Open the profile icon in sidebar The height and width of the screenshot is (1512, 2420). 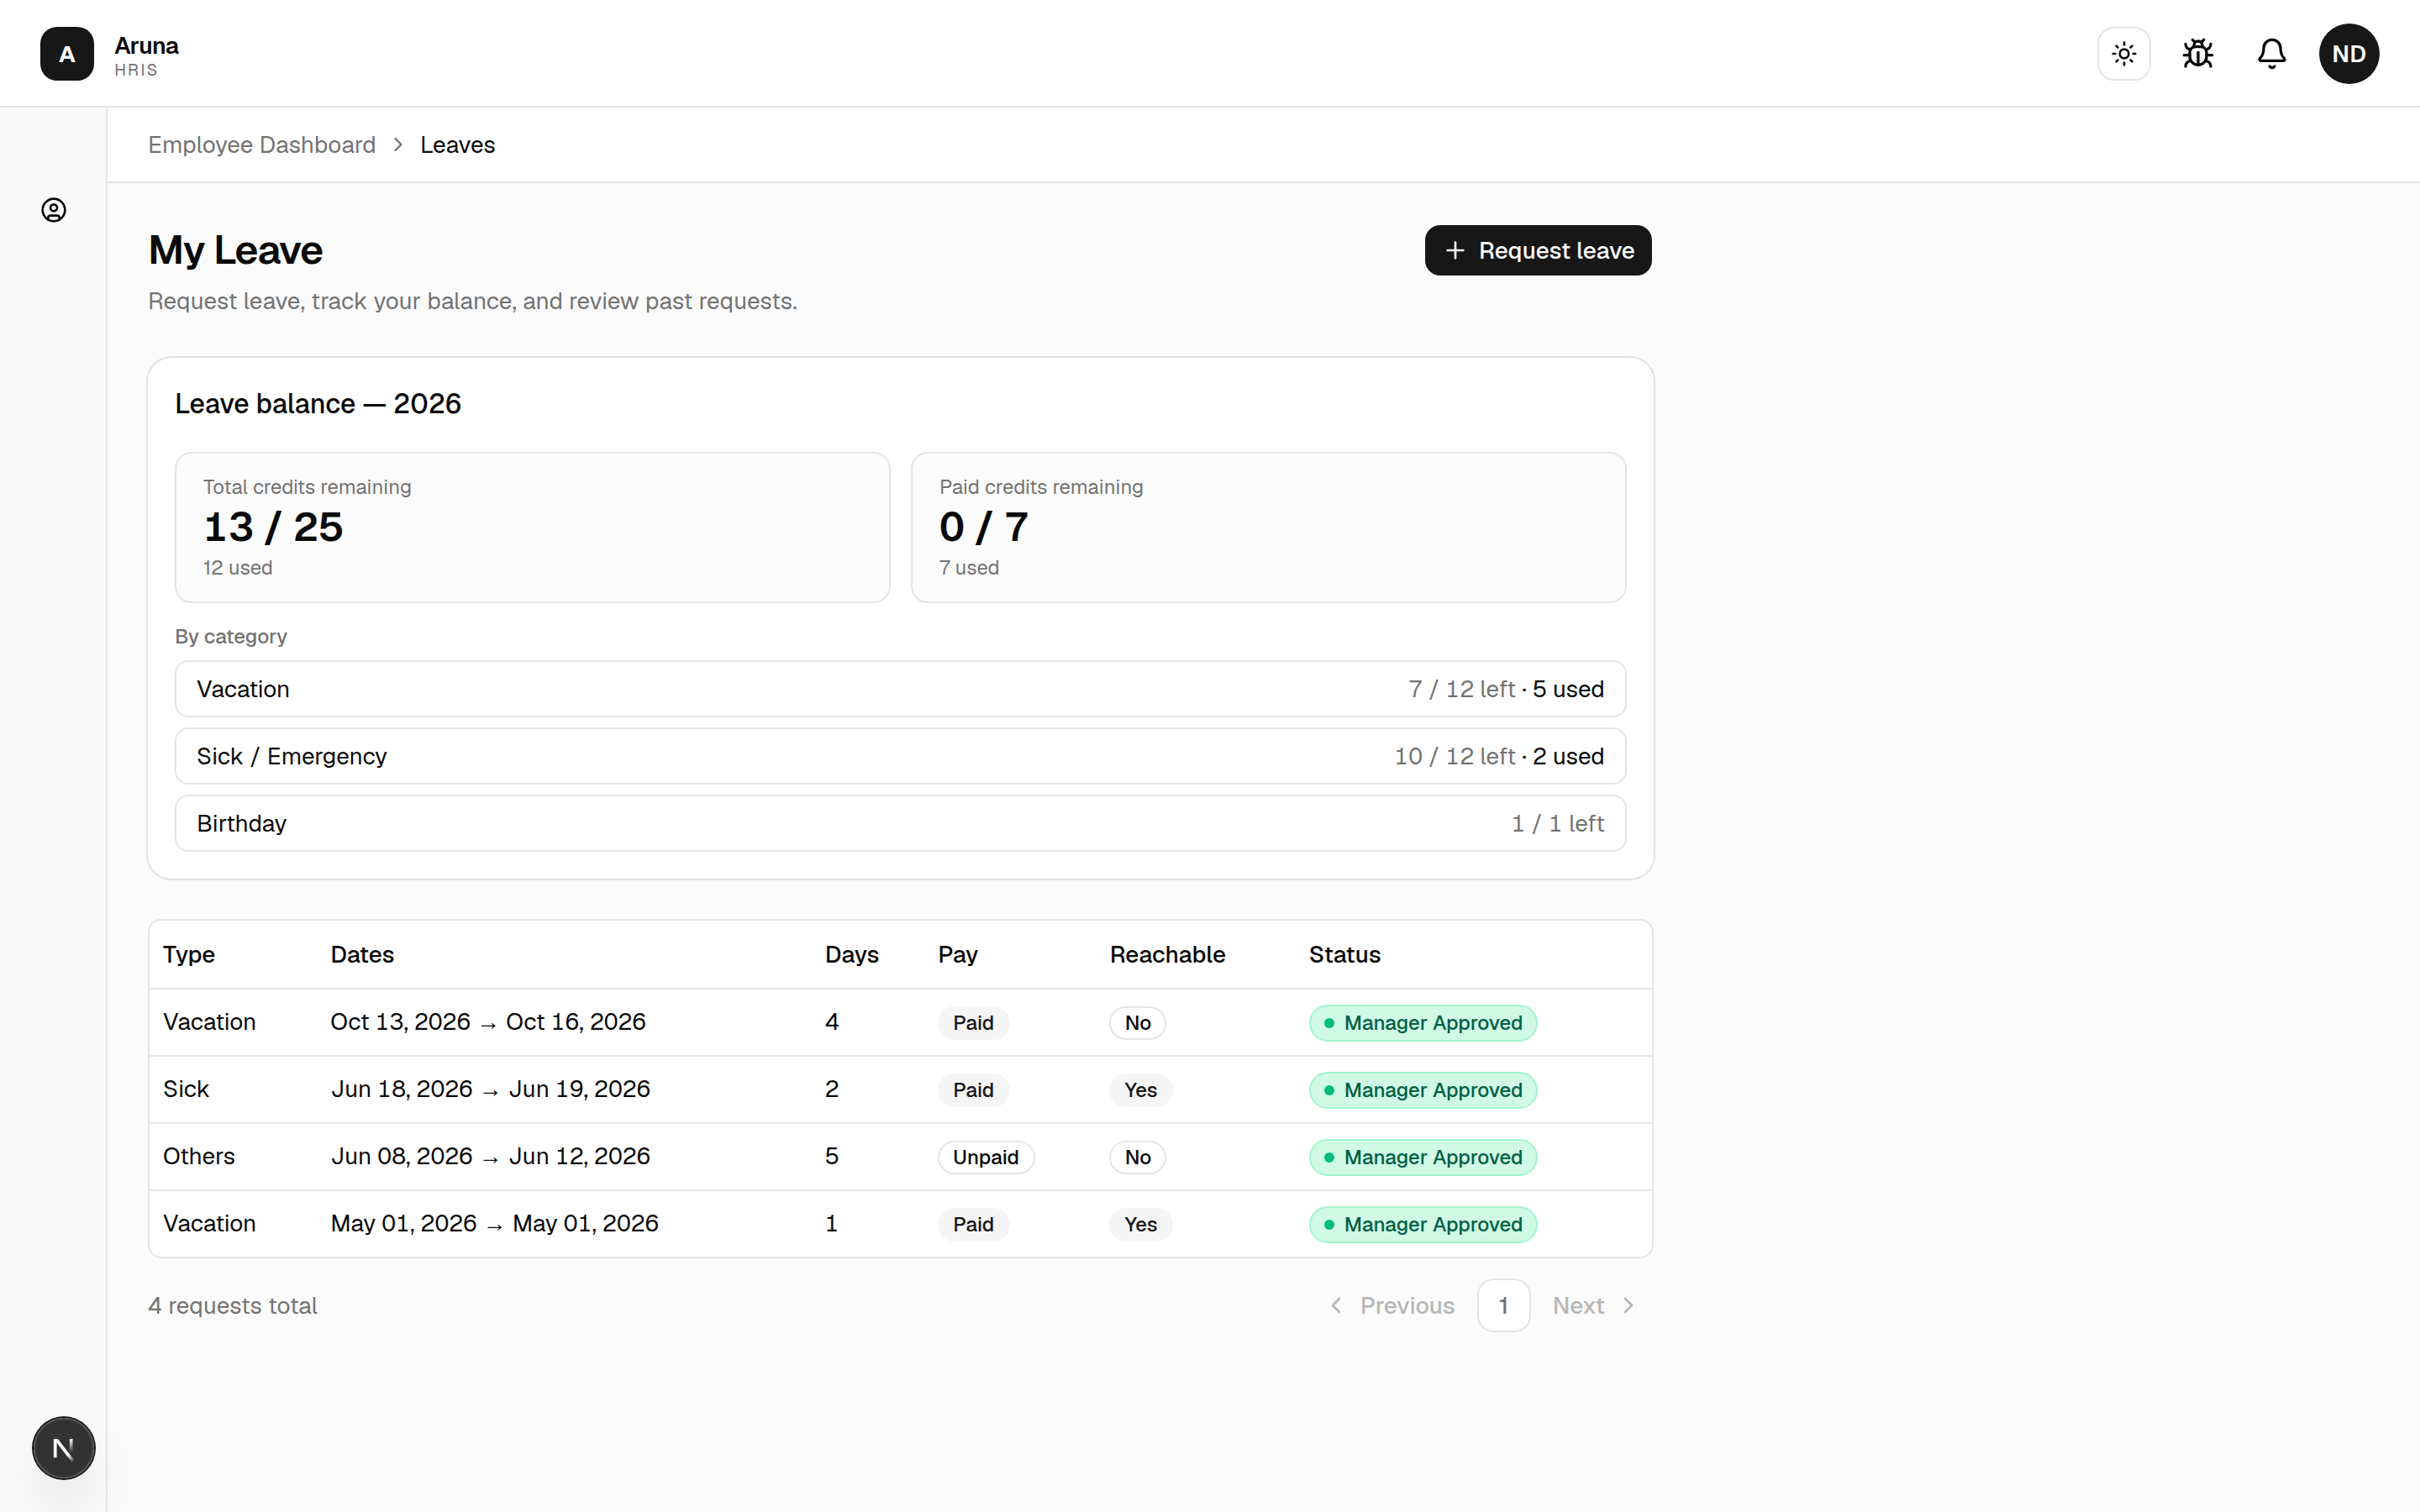[54, 210]
